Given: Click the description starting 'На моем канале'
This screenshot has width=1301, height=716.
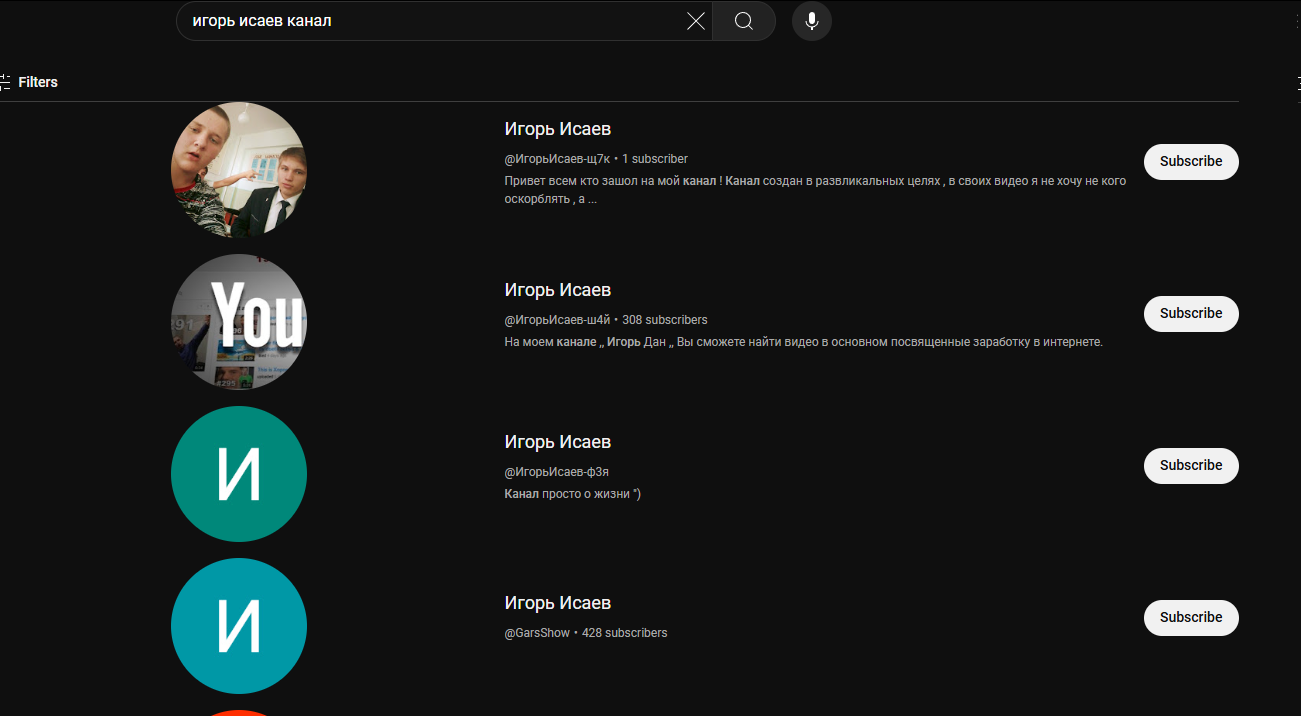Looking at the screenshot, I should [804, 342].
